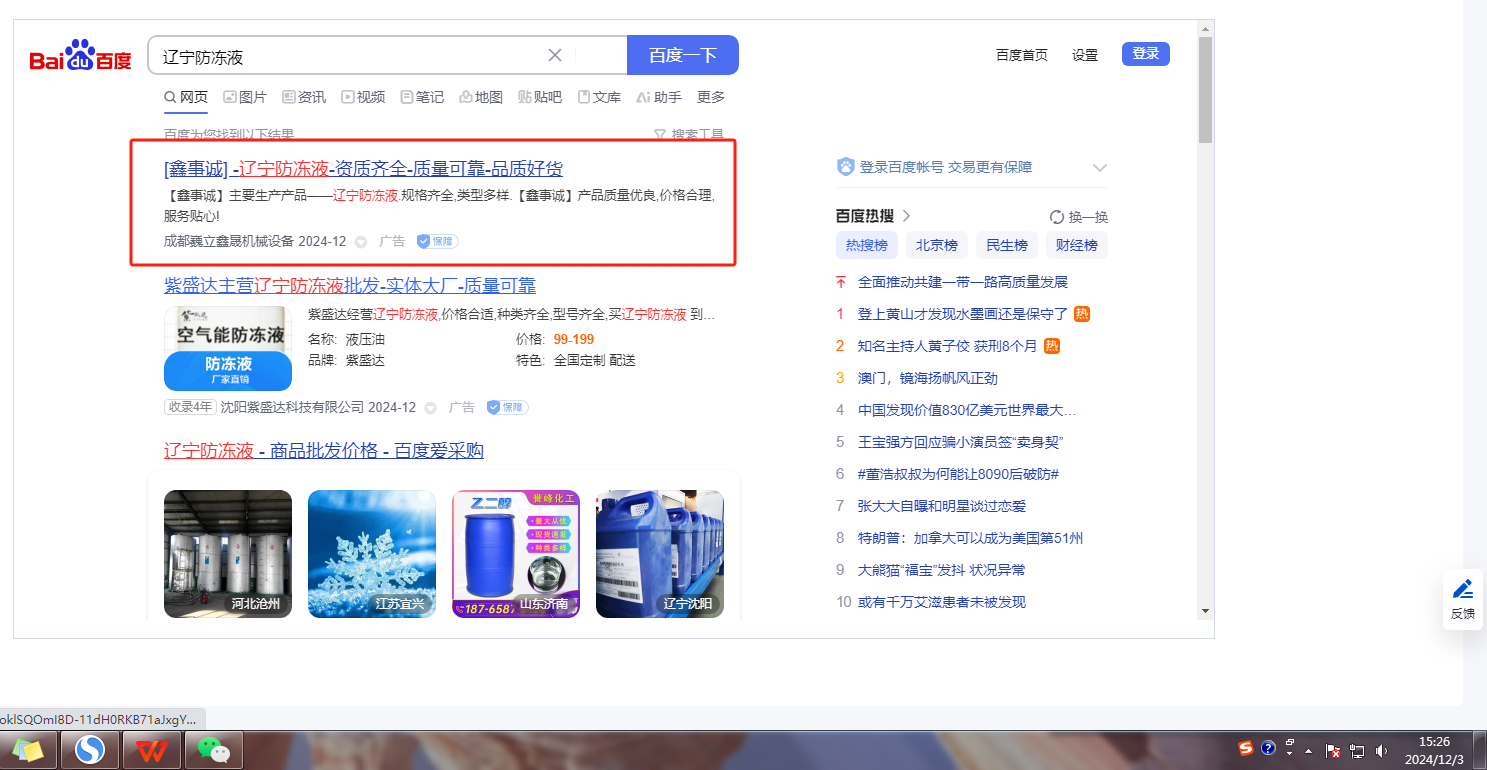The width and height of the screenshot is (1487, 770).
Task: Open 大熊猫“福宝”发抖 状况异常 topic
Action: (941, 570)
